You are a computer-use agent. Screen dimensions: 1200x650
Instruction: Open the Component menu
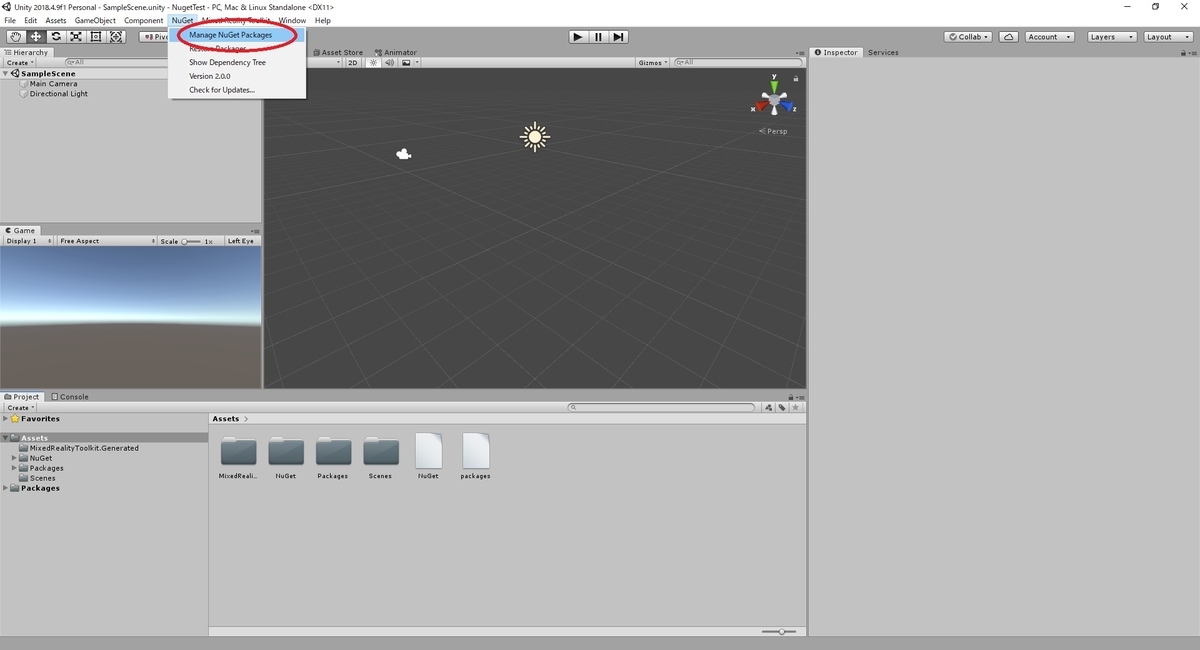144,20
